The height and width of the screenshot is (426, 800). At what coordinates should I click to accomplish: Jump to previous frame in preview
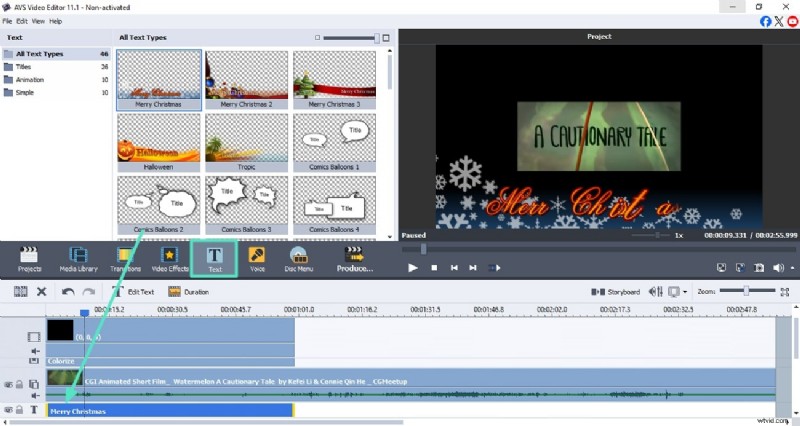click(x=454, y=267)
